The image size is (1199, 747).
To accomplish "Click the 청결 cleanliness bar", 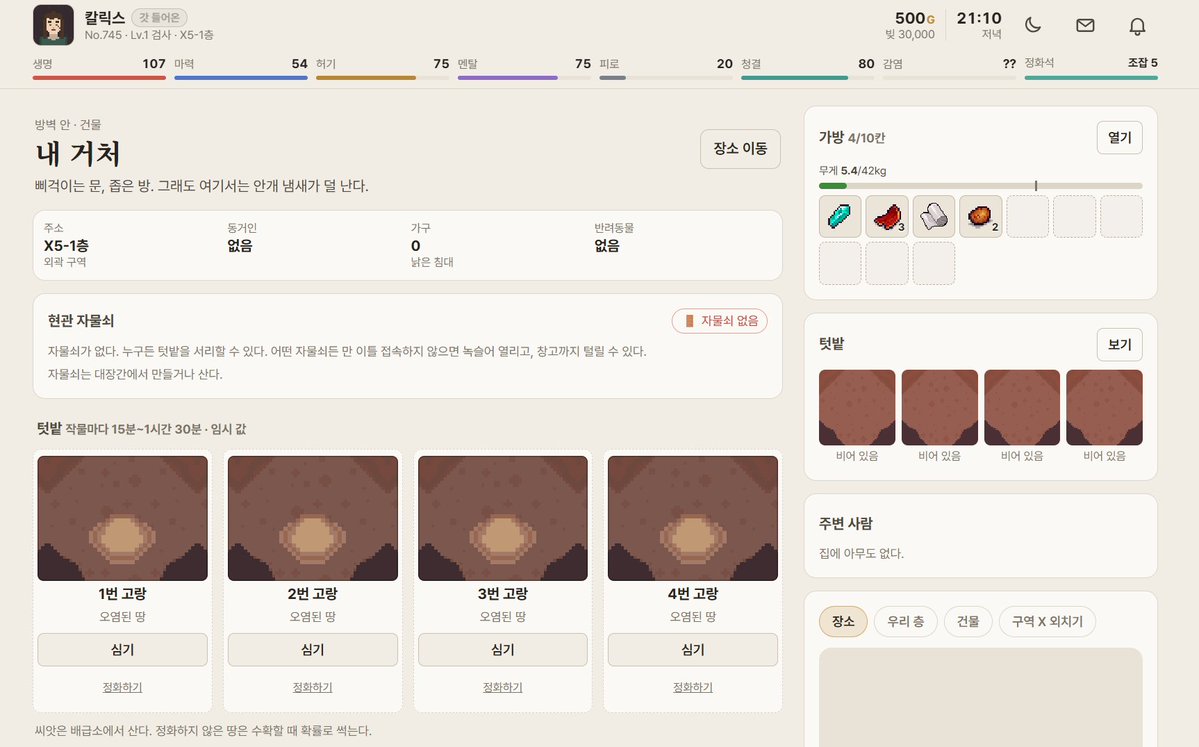I will click(807, 77).
